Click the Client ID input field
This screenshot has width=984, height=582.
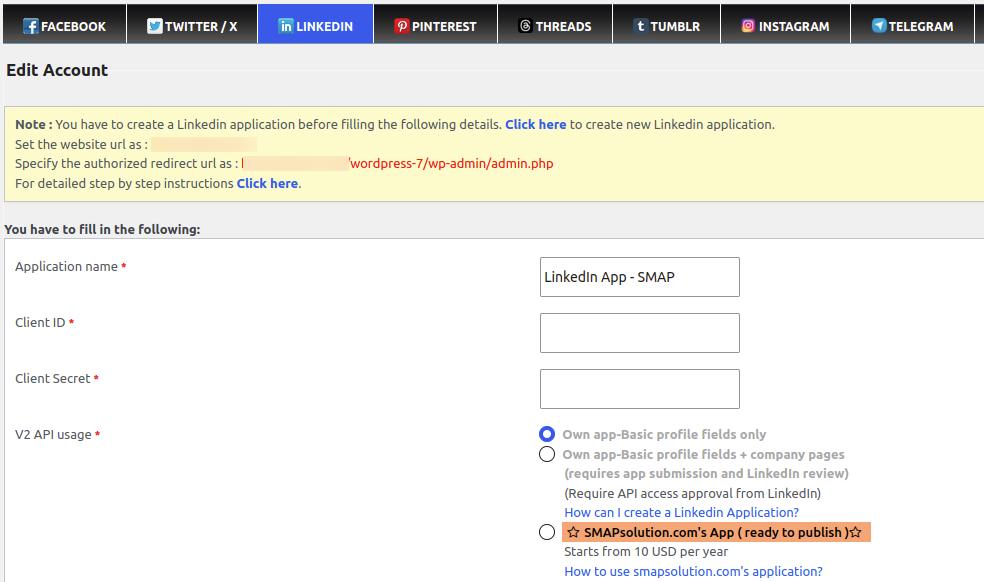click(x=639, y=333)
